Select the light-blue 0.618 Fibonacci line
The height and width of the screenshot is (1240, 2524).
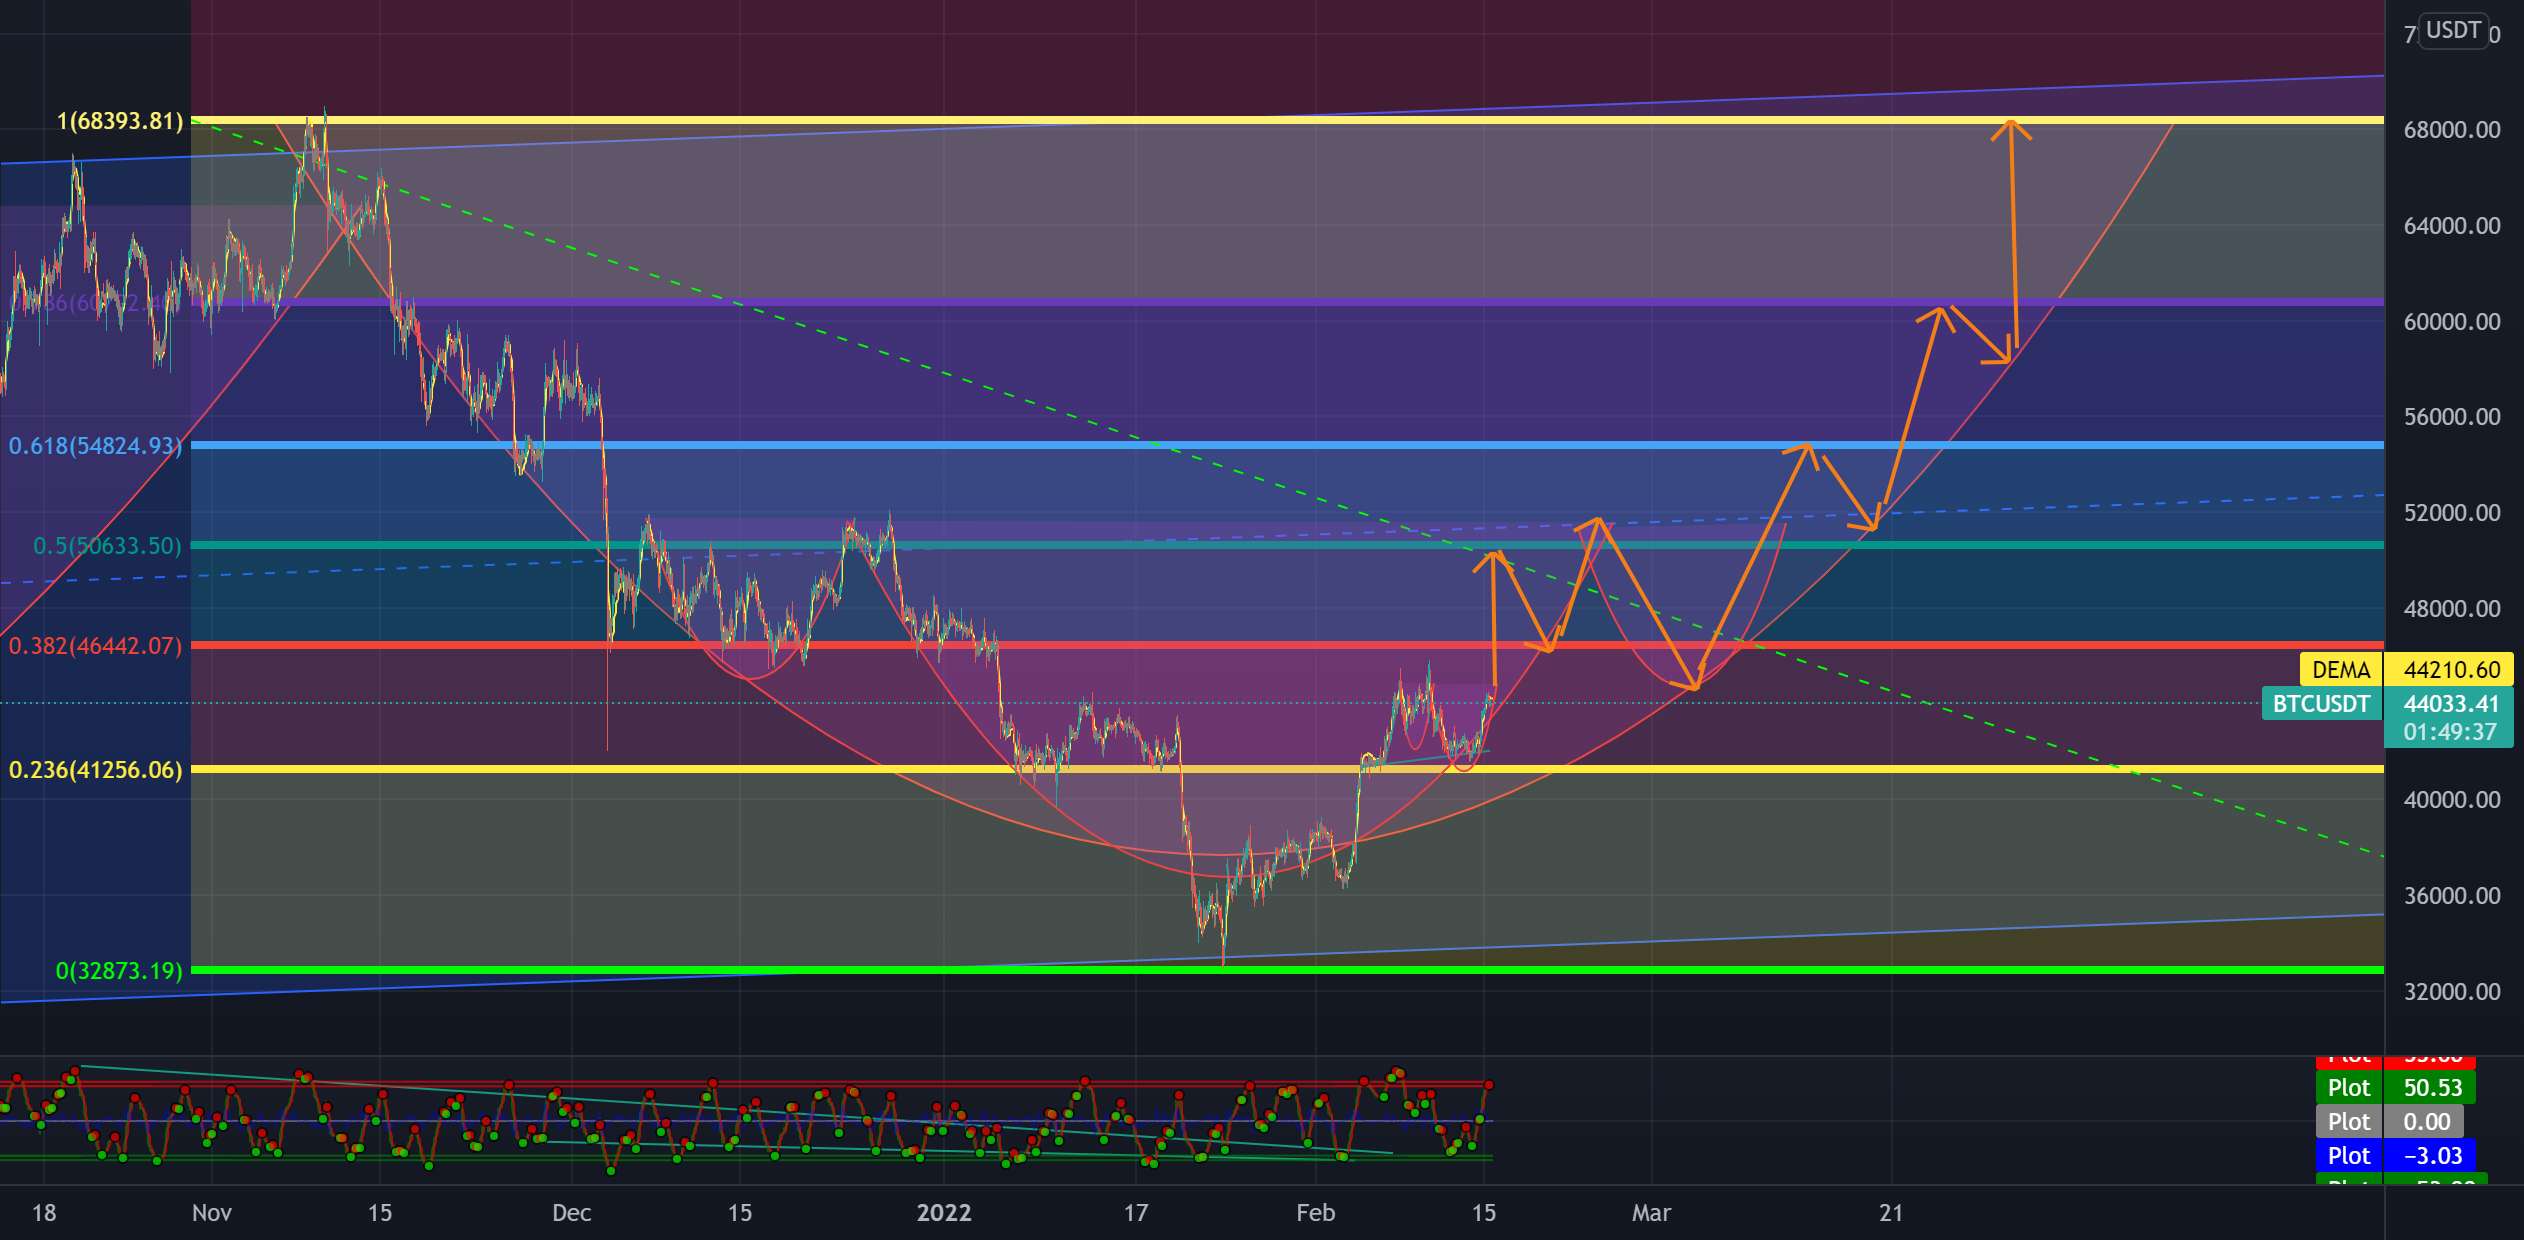pos(1287,445)
